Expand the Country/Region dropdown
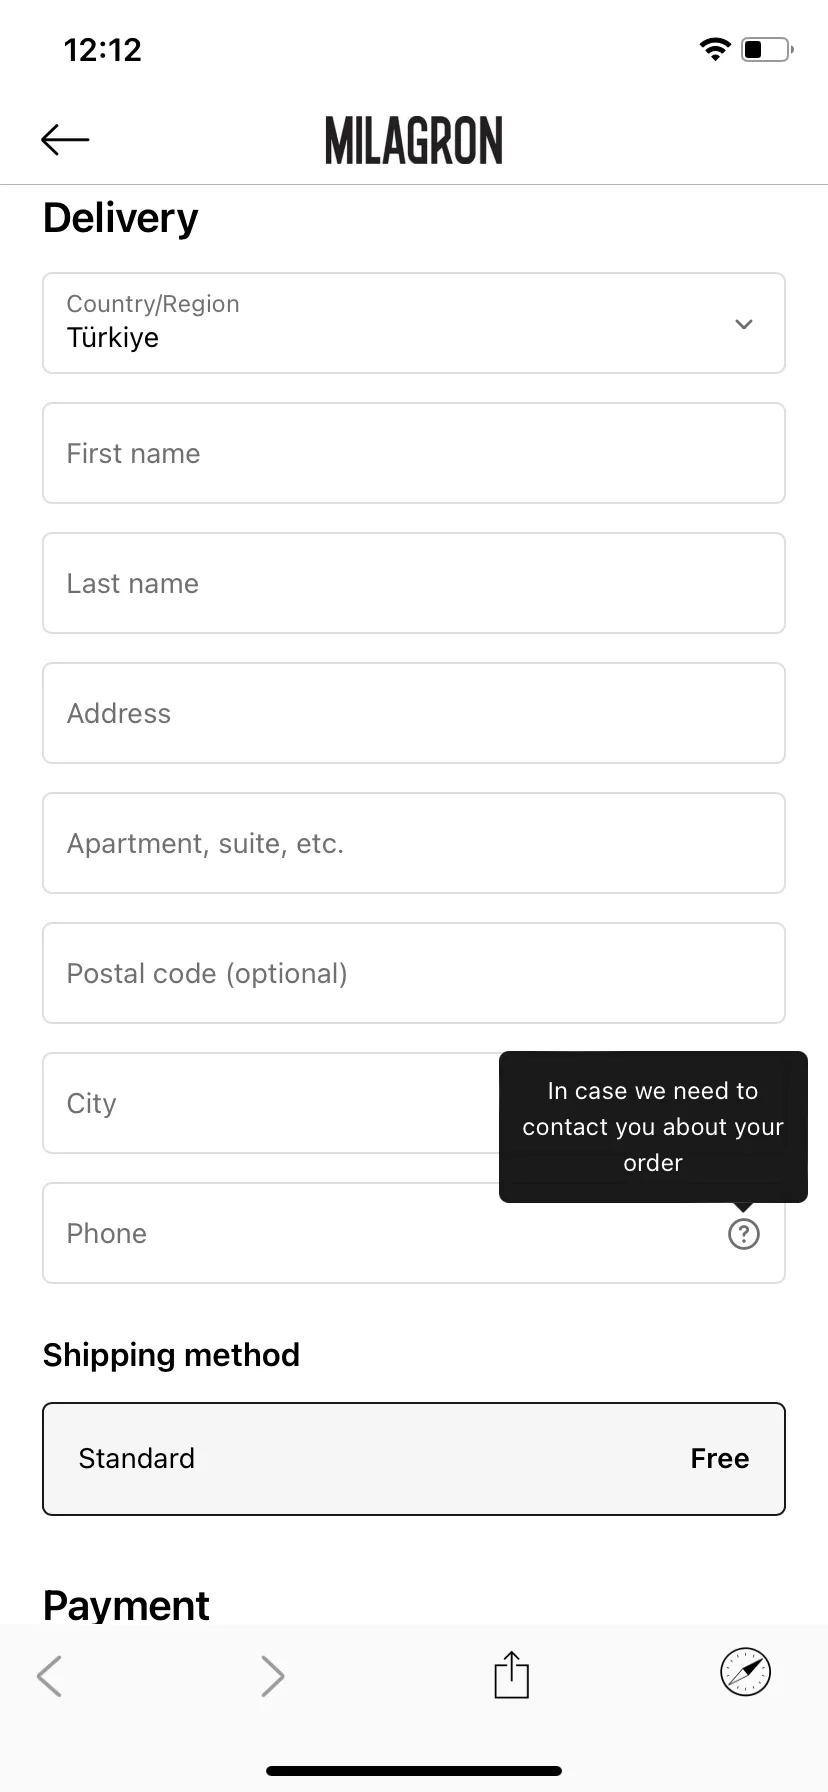This screenshot has width=828, height=1792. [x=414, y=323]
